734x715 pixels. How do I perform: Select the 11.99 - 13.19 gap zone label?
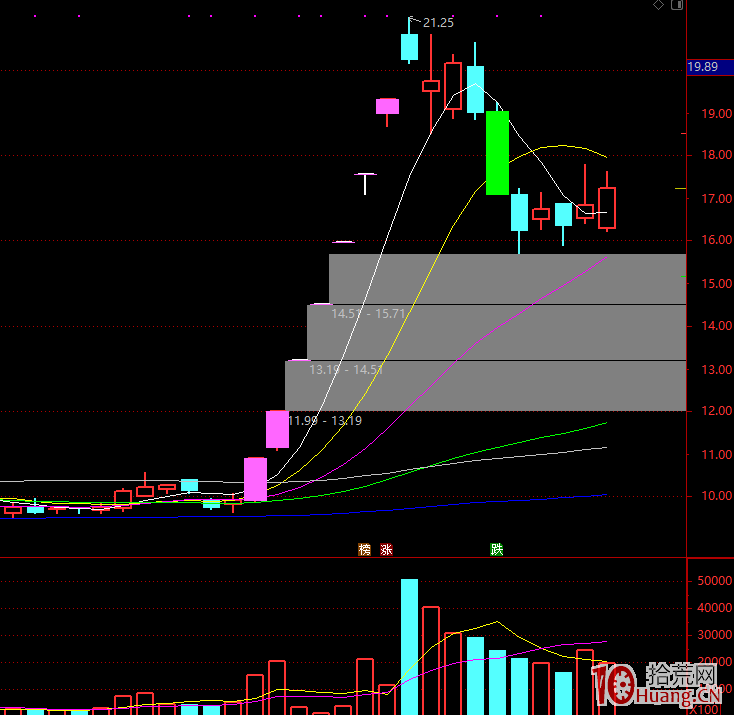tap(325, 420)
